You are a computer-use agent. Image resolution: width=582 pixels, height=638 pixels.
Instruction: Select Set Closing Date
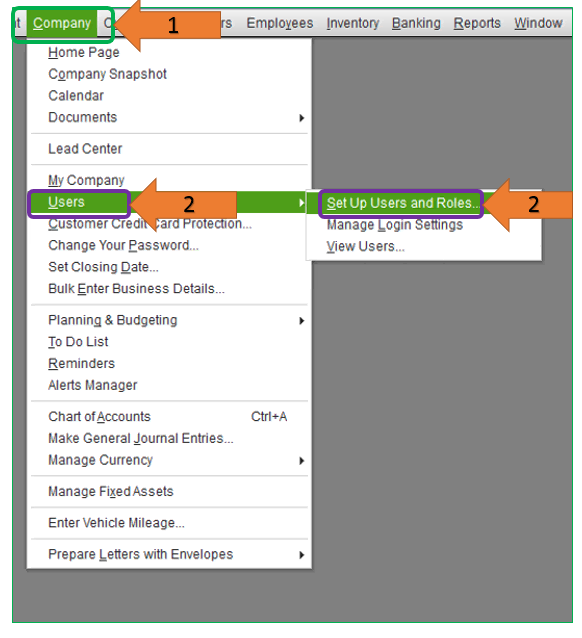pos(103,267)
